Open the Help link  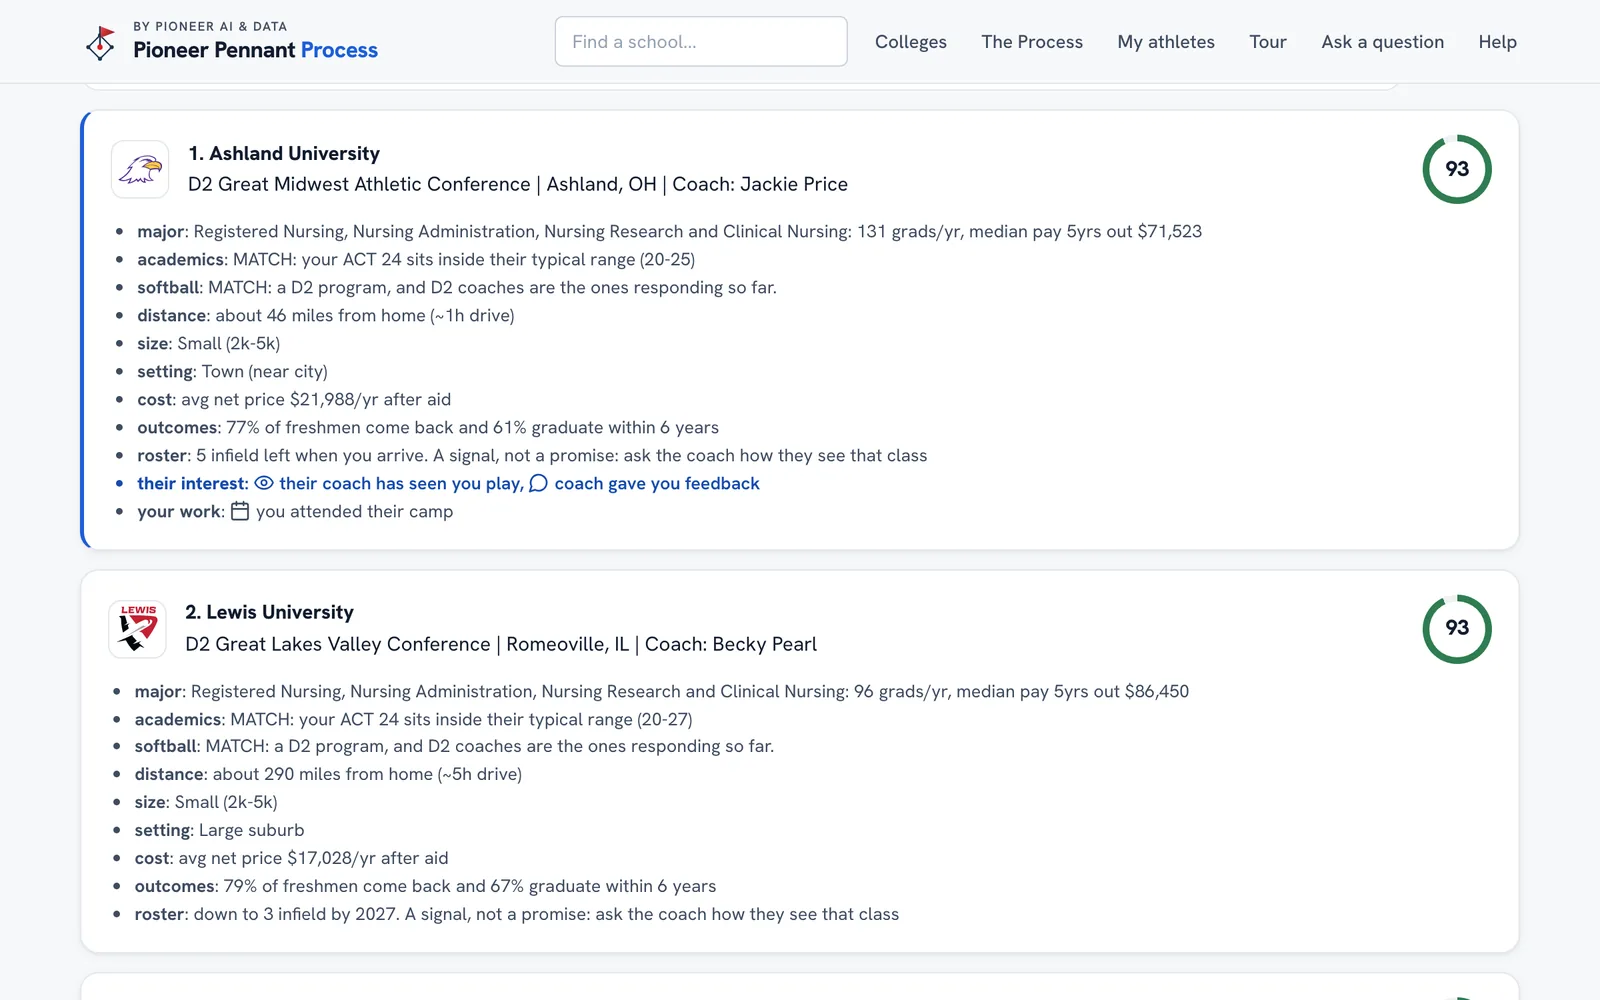[x=1498, y=42]
